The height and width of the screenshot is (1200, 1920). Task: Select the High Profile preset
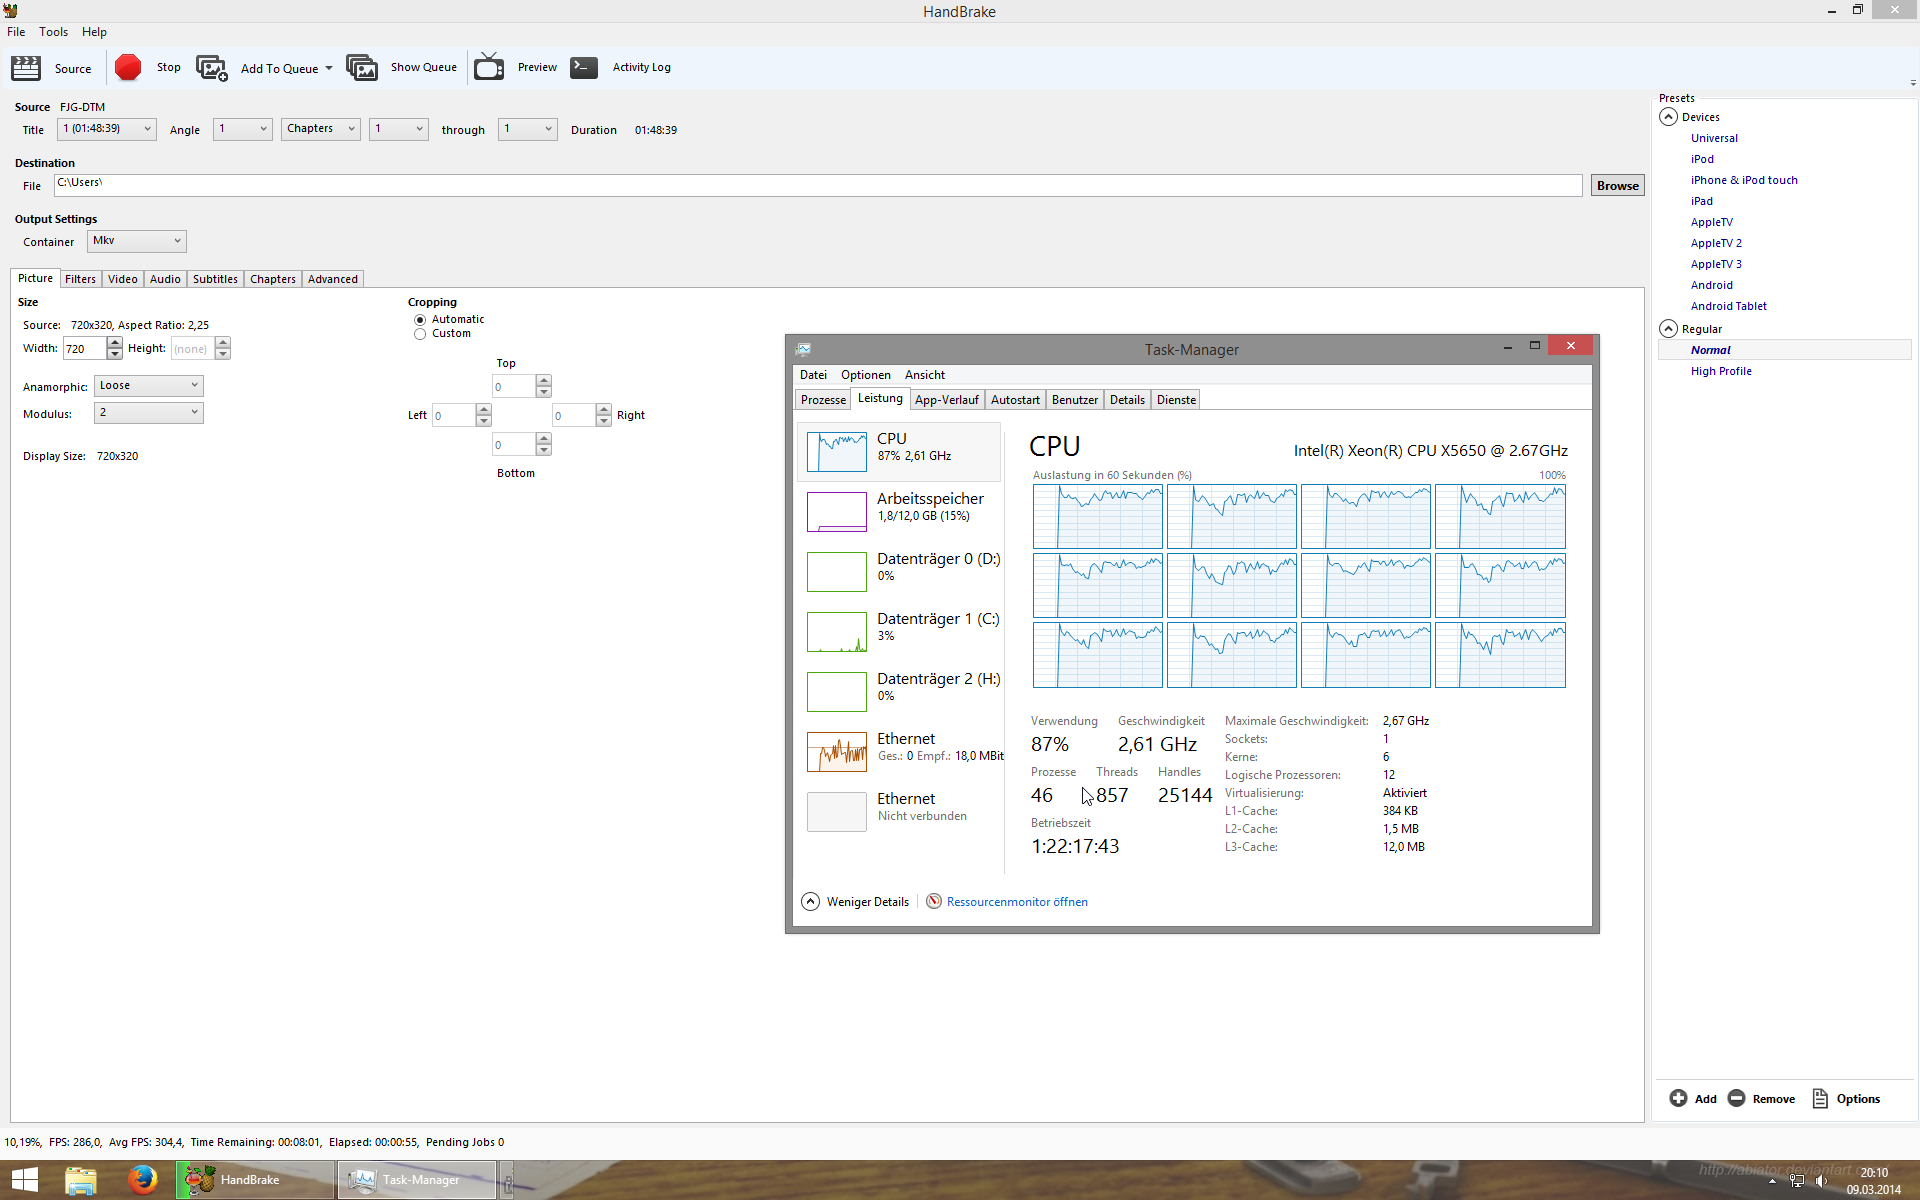pyautogui.click(x=1721, y=371)
